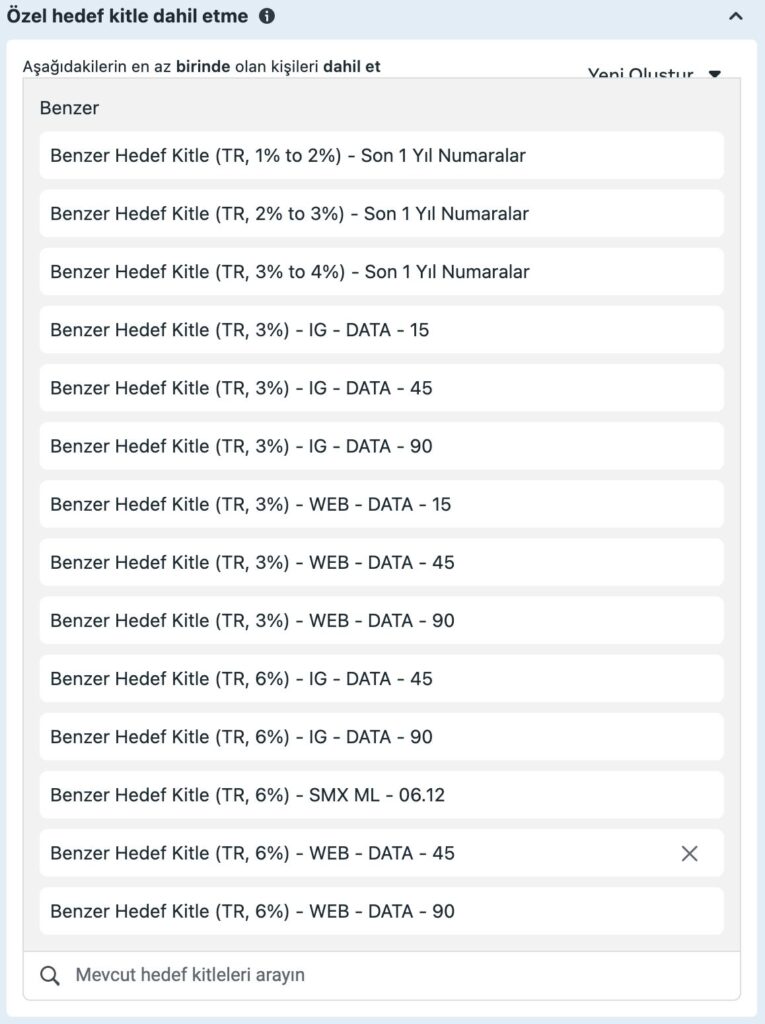
Task: Click the info icon beside Özel hedef kitle
Action: pos(266,16)
